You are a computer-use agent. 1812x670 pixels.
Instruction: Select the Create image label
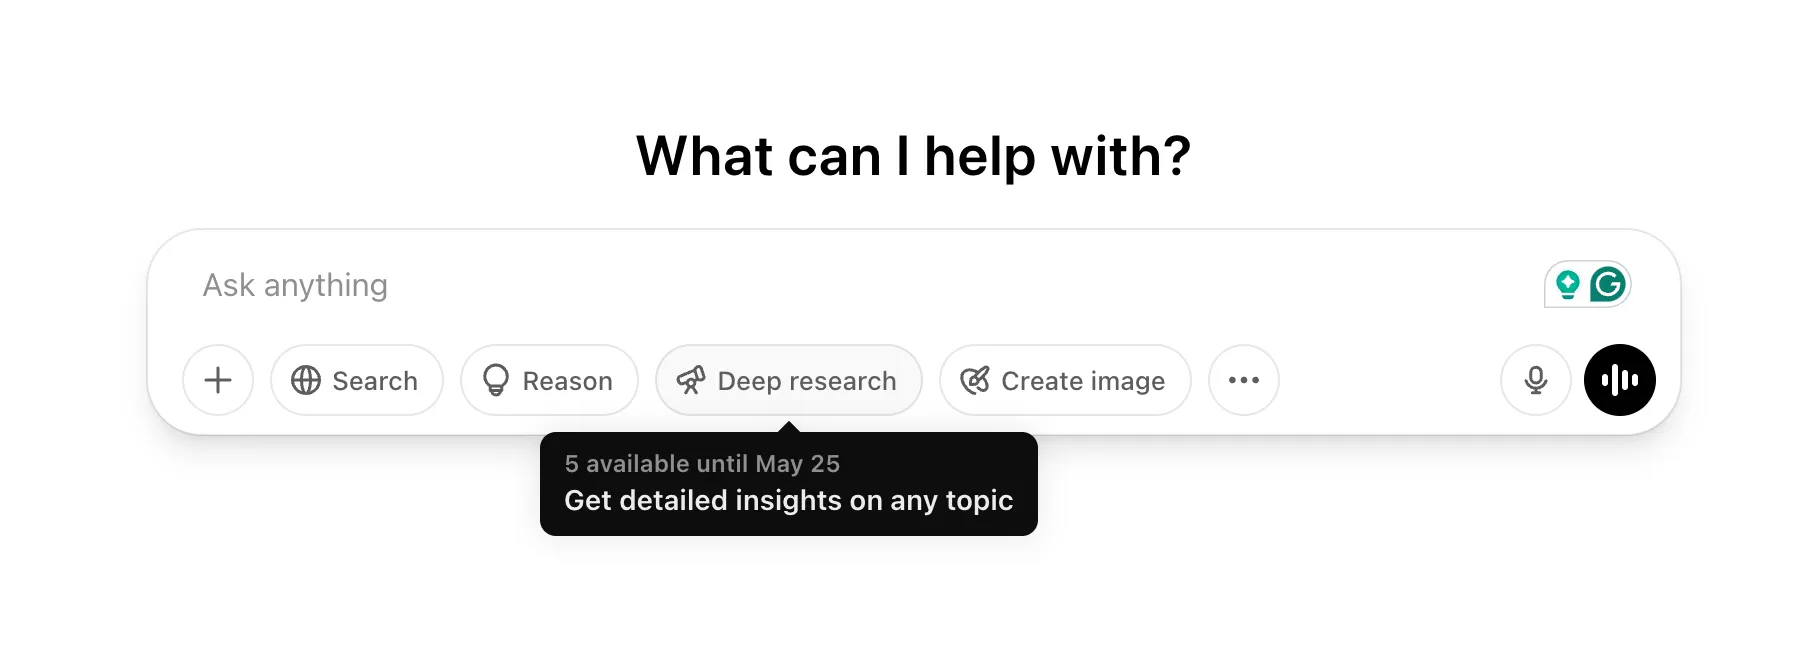point(1083,381)
